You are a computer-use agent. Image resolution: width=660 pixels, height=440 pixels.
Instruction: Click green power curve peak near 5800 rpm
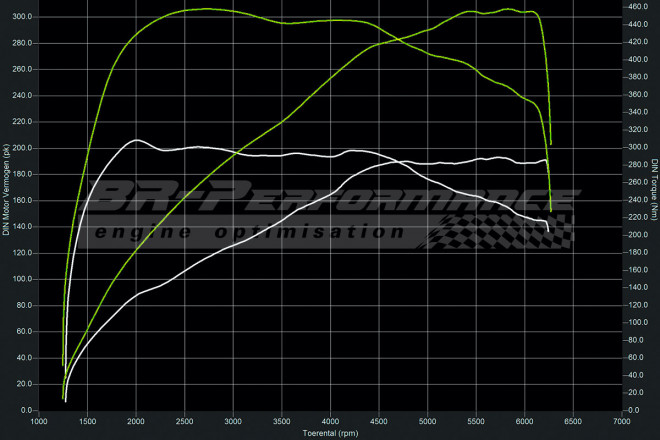[x=509, y=10]
